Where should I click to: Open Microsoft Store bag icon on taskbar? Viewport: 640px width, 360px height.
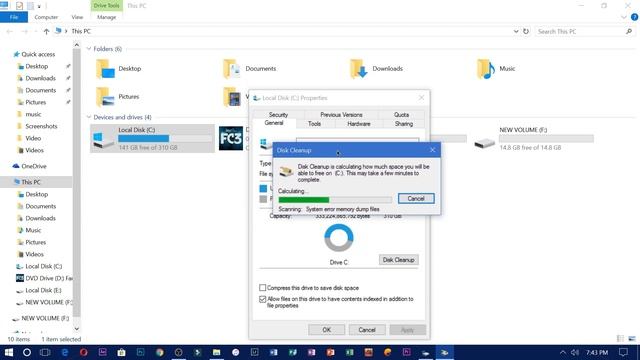coord(121,352)
